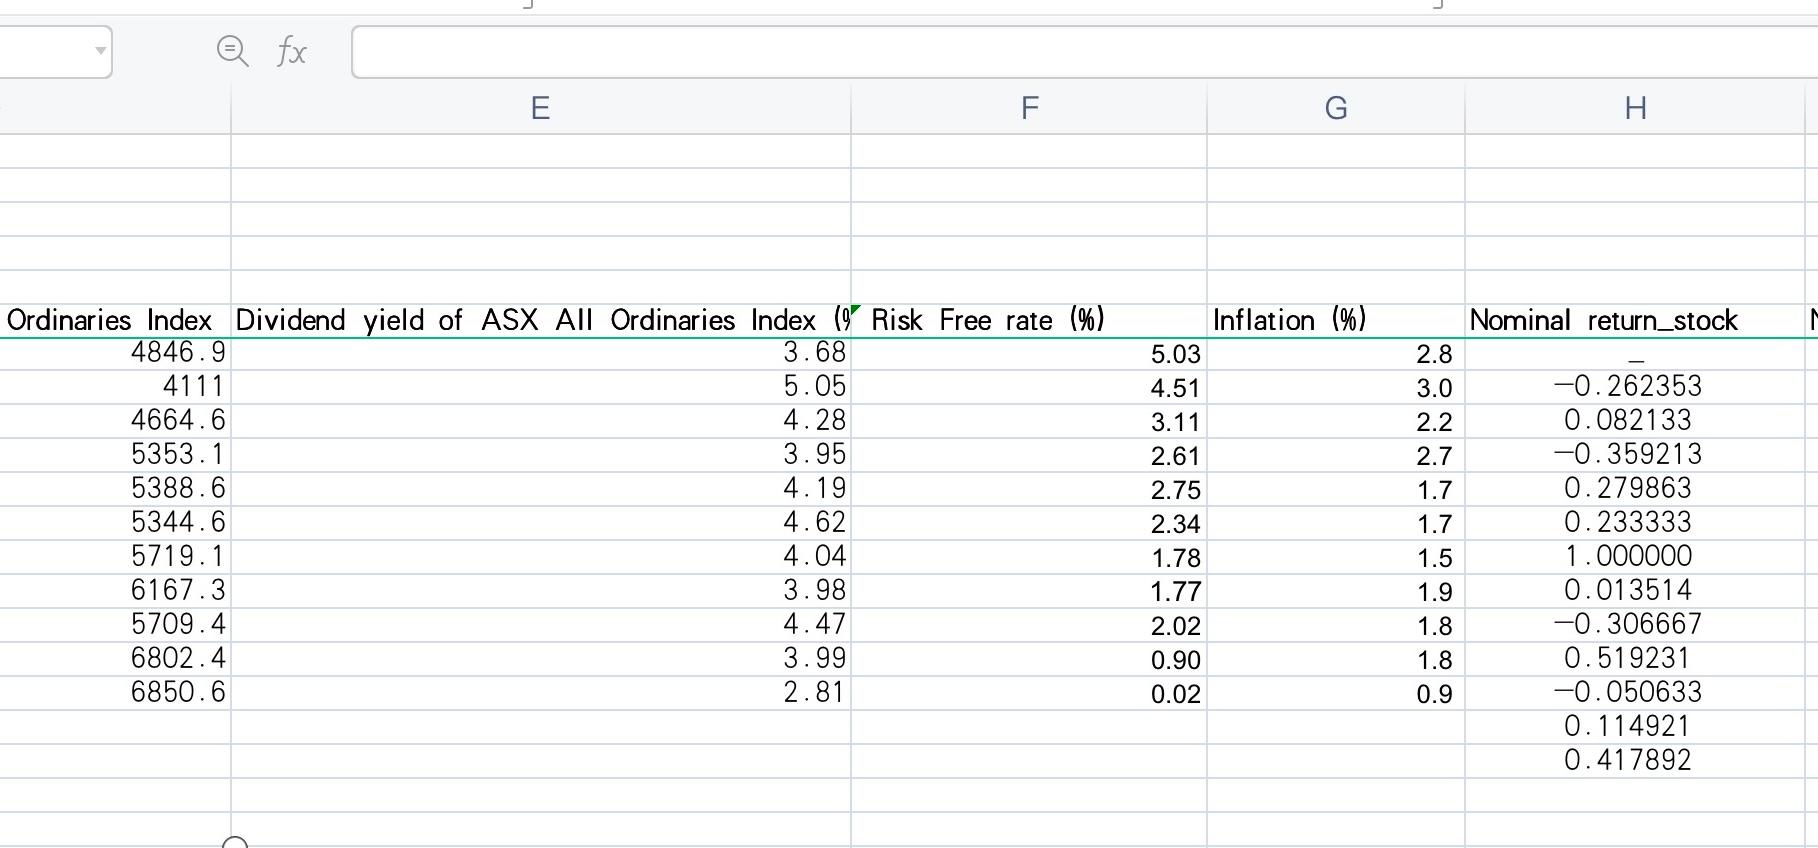Select column G header
Image resolution: width=1818 pixels, height=848 pixels.
tap(1336, 108)
